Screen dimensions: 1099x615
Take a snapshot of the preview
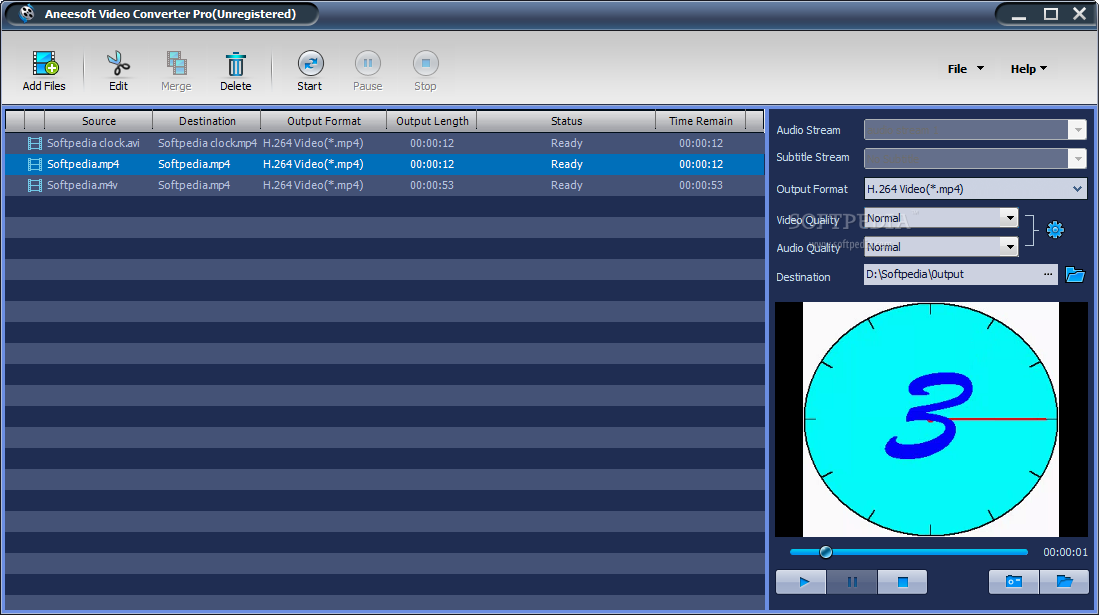[x=1013, y=581]
